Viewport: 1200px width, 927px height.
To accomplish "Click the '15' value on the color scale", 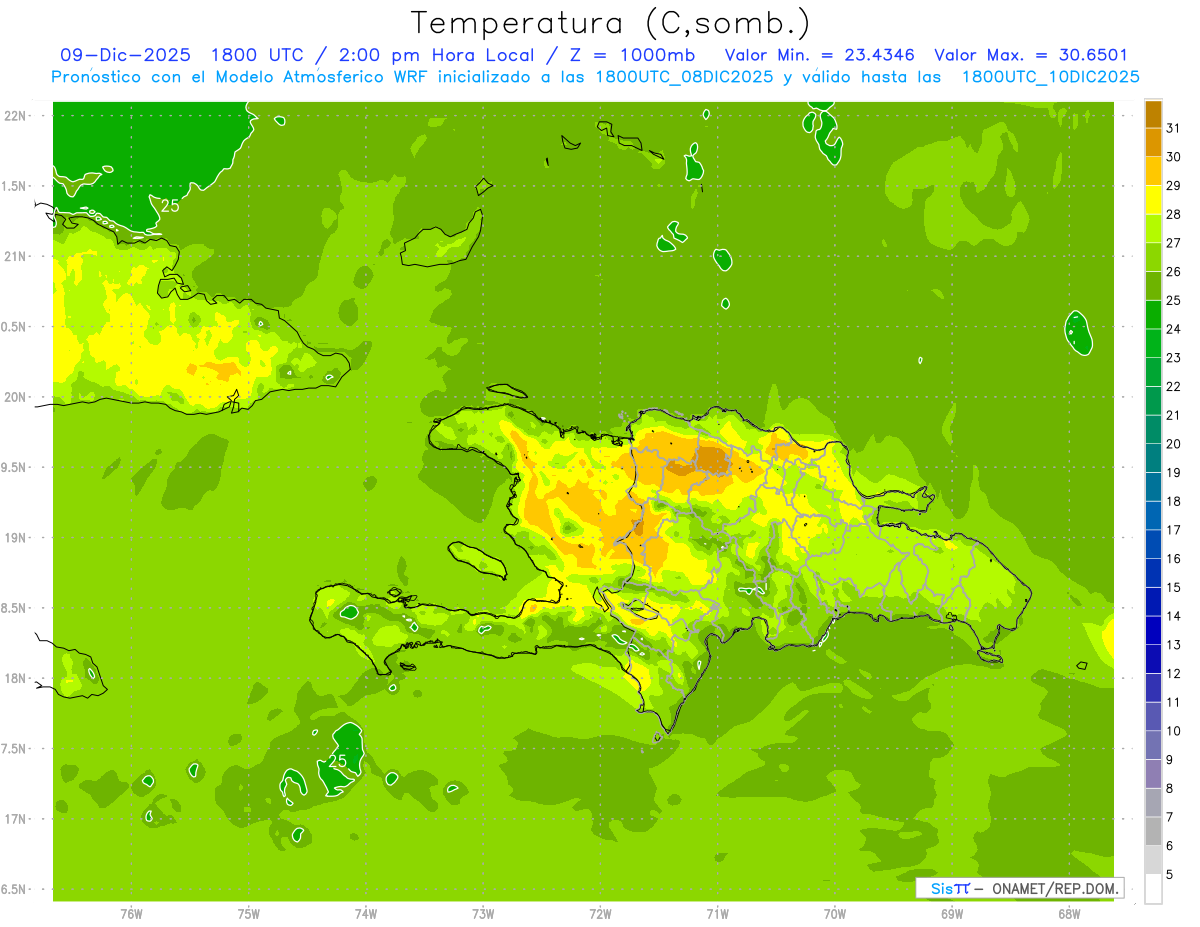I will pyautogui.click(x=1174, y=587).
